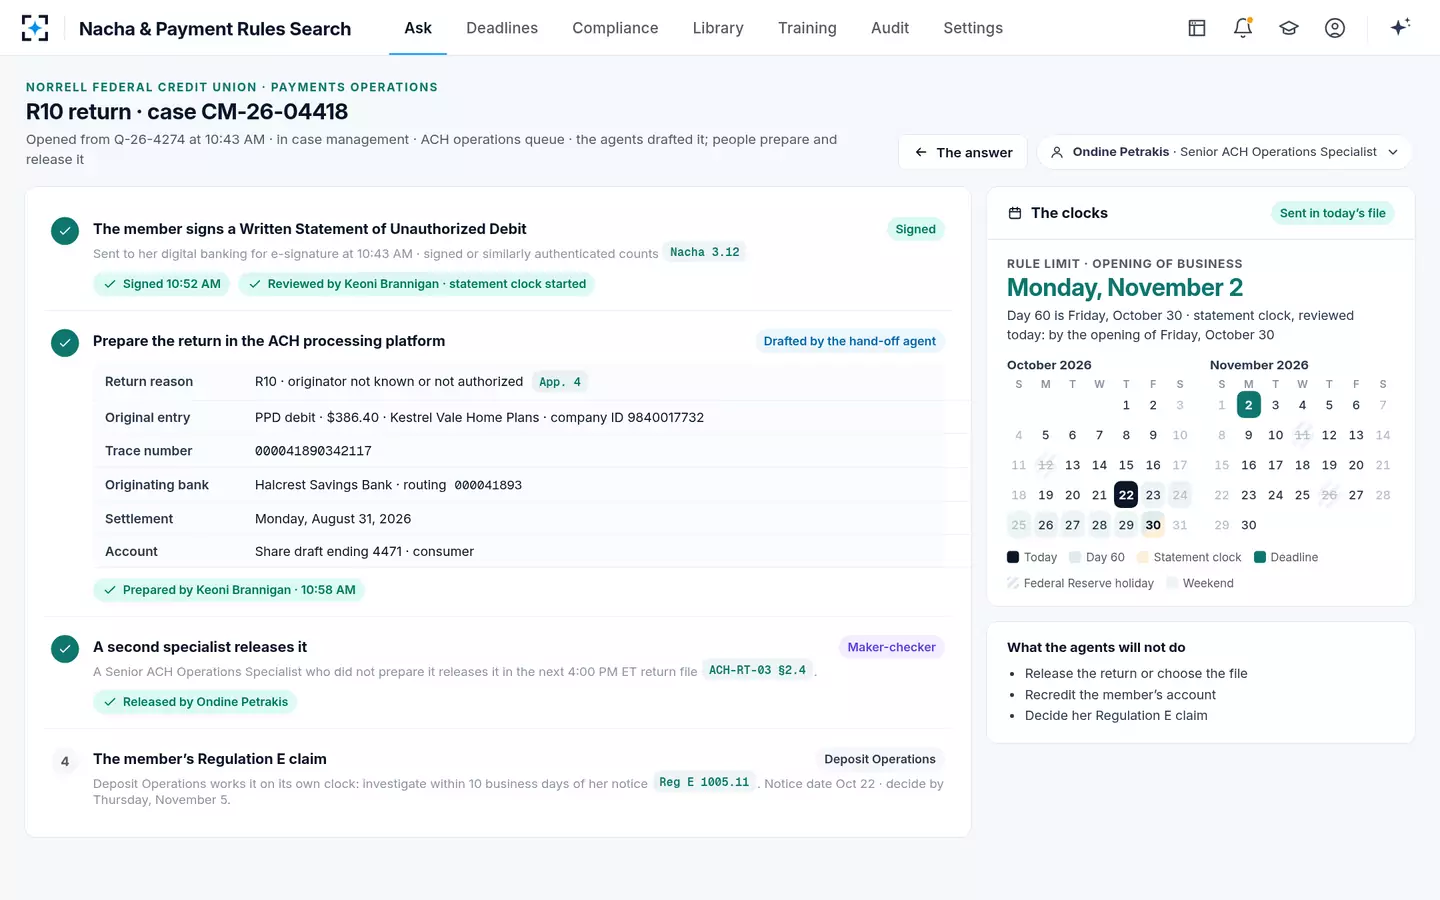
Task: Click Prepared by Keoni Brannigan chip
Action: point(229,590)
